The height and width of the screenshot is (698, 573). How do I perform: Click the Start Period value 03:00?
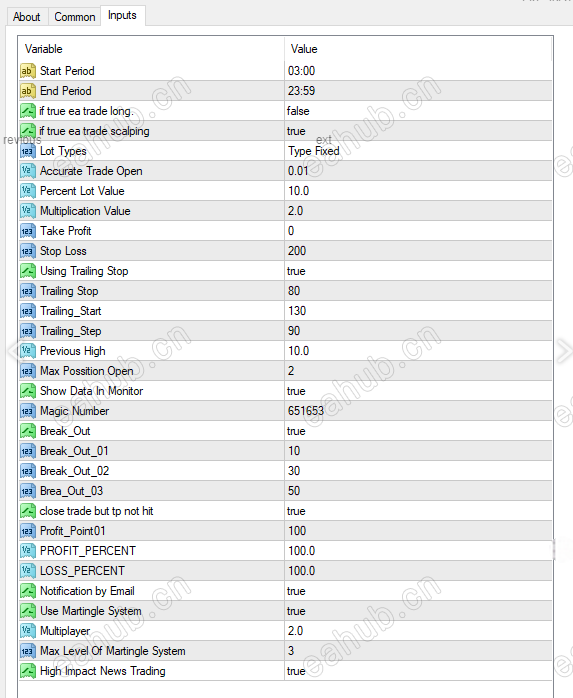coord(301,71)
